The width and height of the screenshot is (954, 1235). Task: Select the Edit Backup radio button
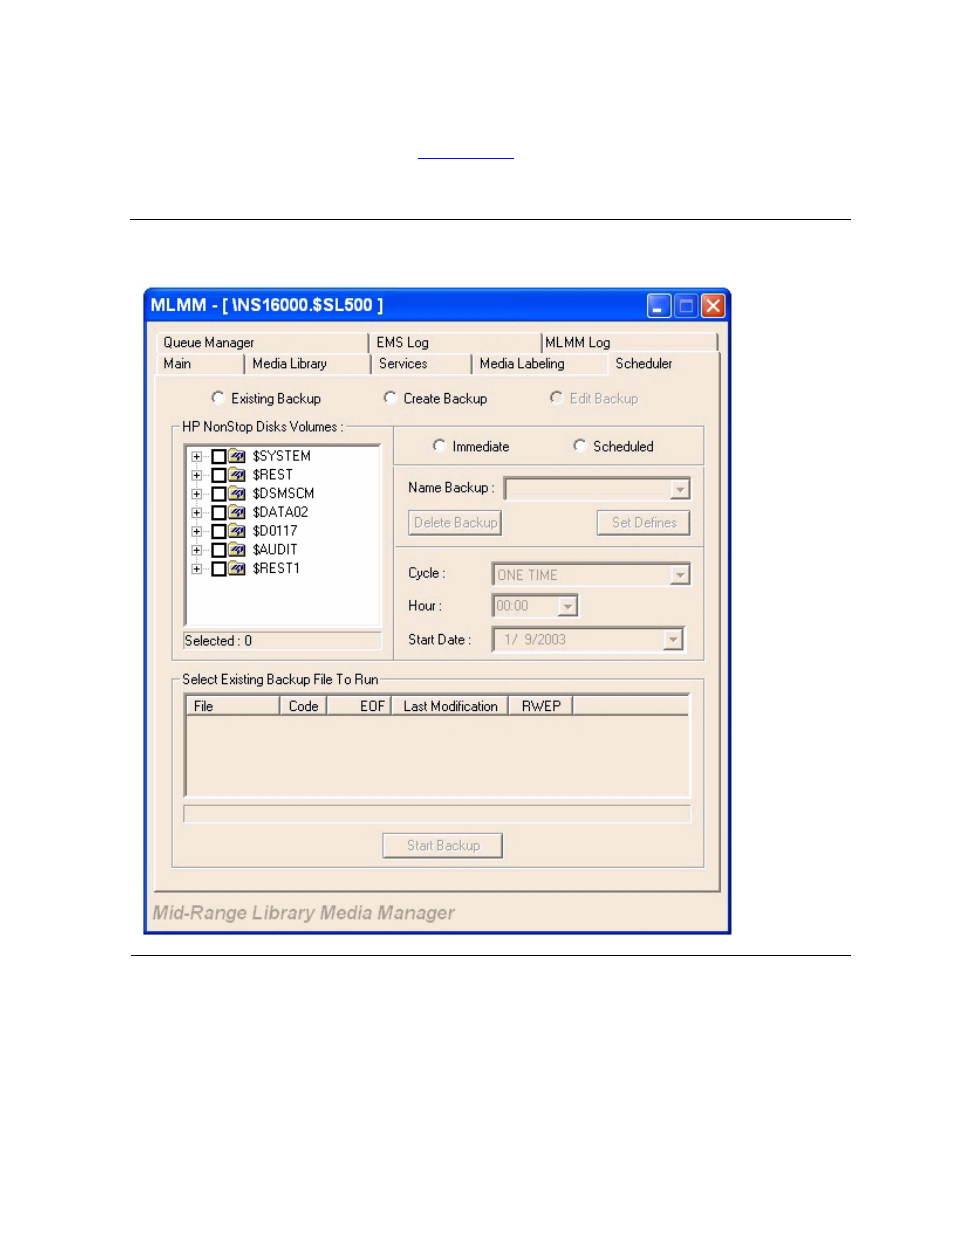point(556,398)
